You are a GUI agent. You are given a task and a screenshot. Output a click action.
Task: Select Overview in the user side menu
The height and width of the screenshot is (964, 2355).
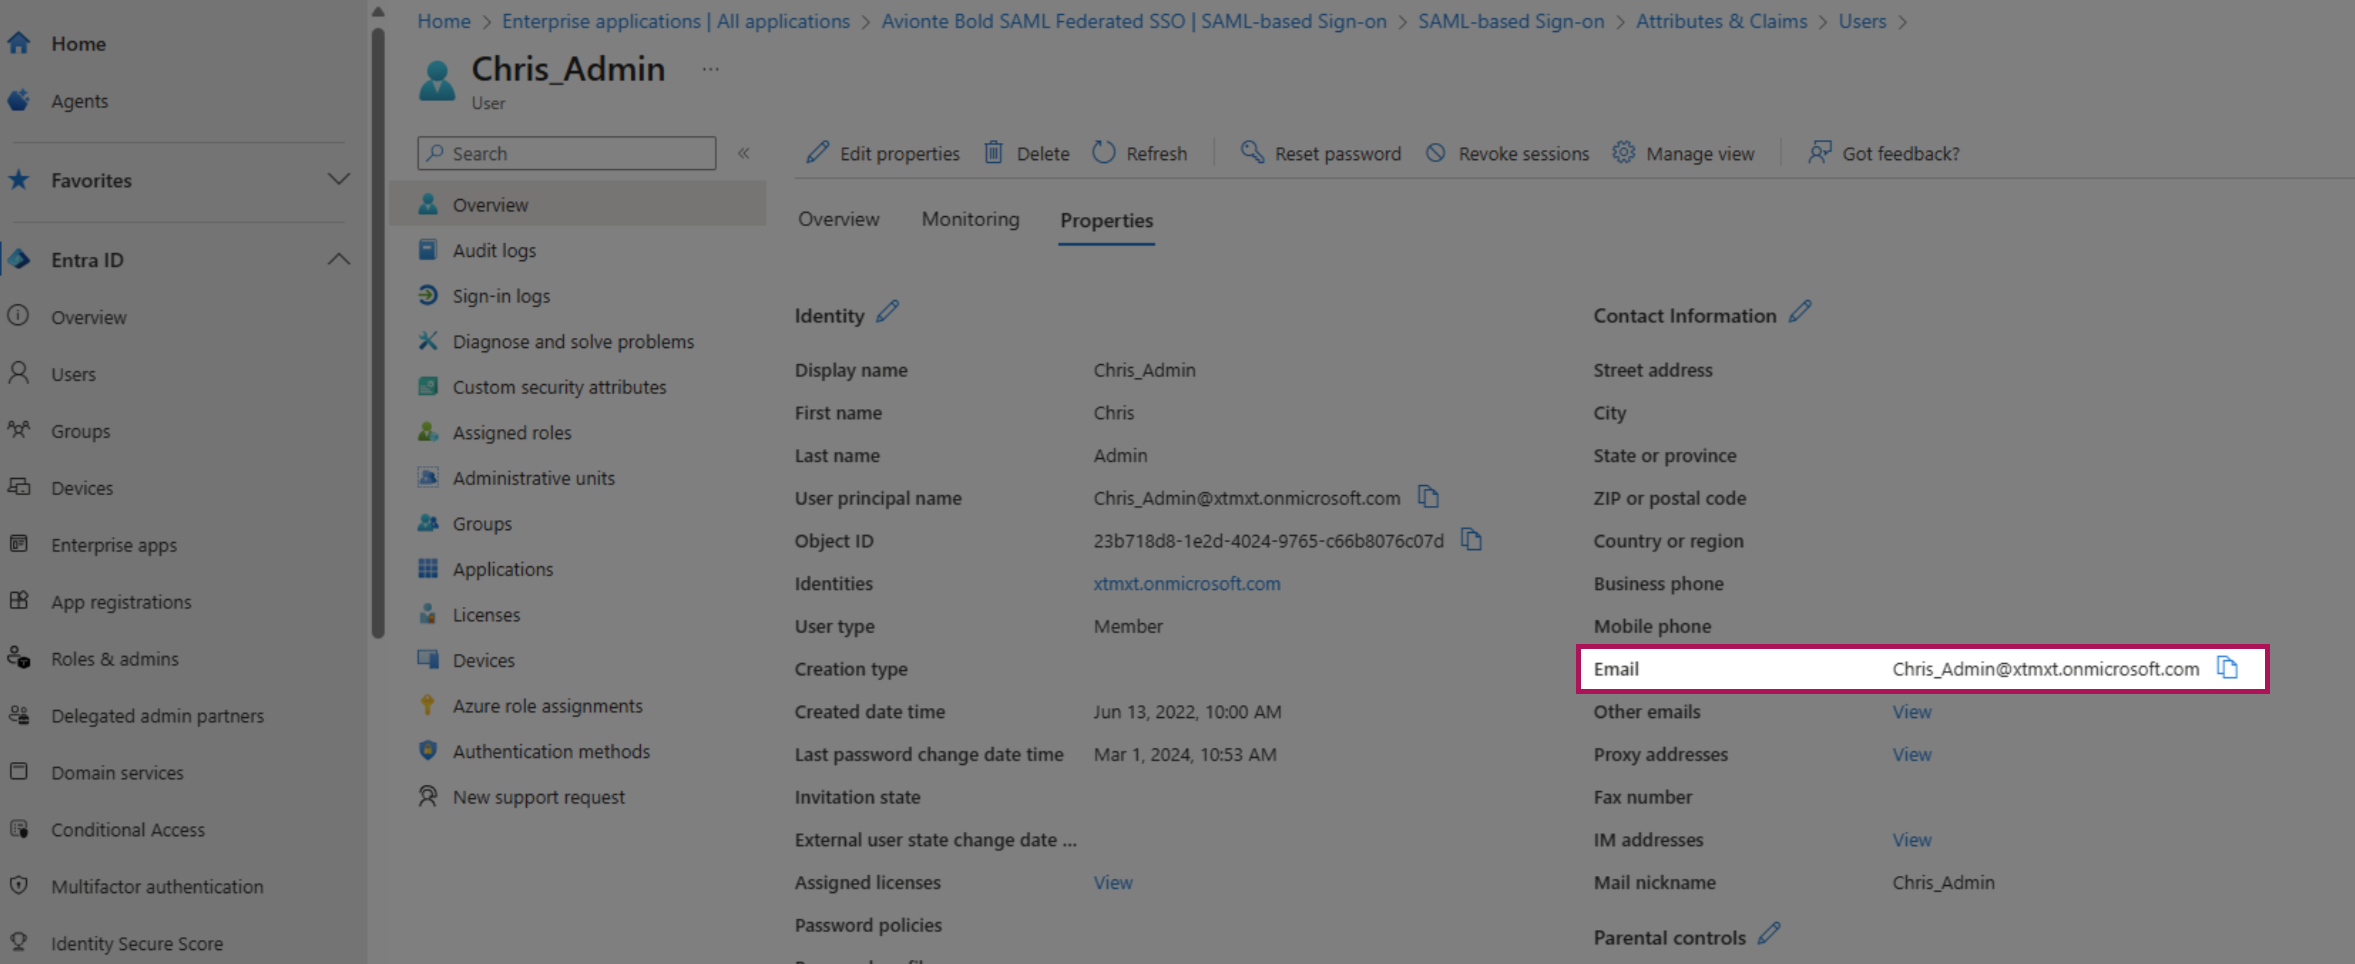pos(578,205)
